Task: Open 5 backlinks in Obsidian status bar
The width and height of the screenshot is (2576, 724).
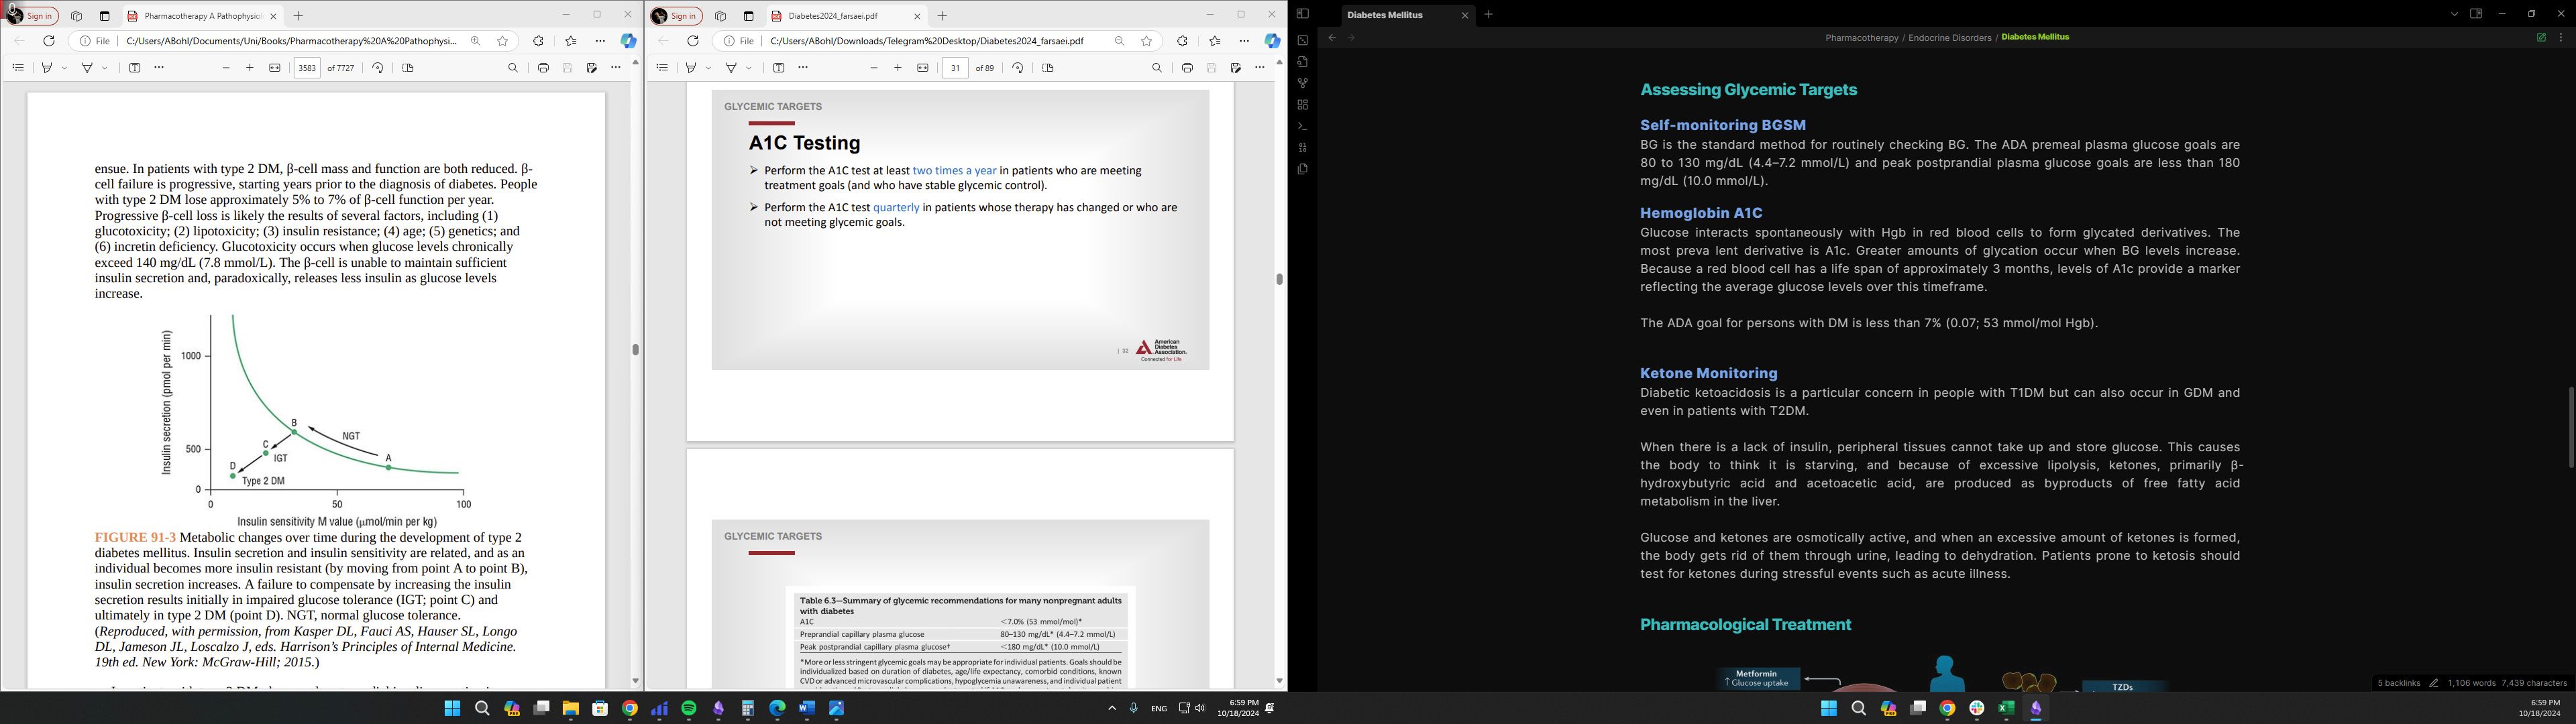Action: coord(2399,684)
